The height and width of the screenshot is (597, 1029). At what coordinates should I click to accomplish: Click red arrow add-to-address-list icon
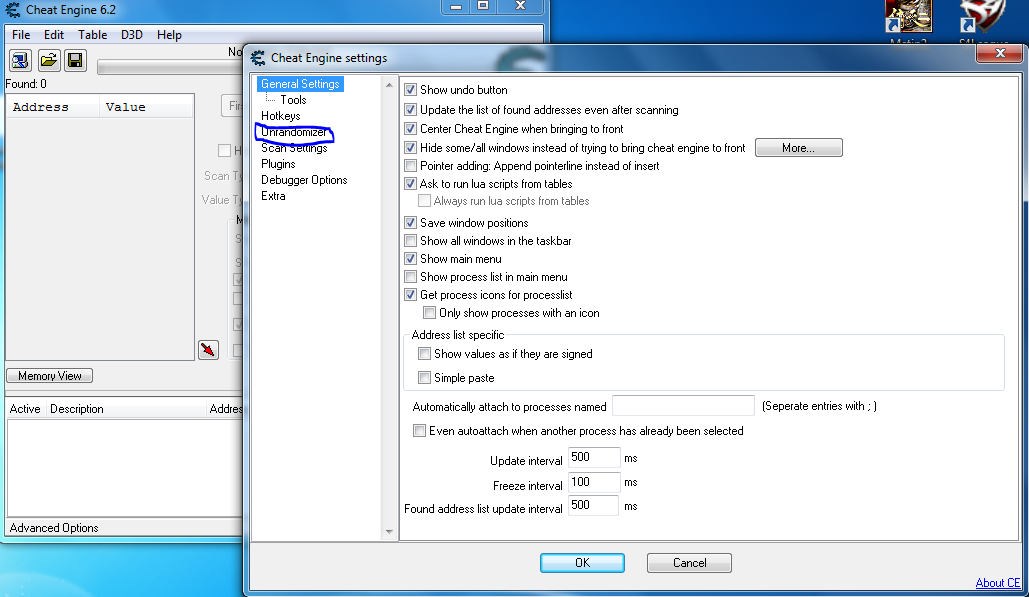208,350
